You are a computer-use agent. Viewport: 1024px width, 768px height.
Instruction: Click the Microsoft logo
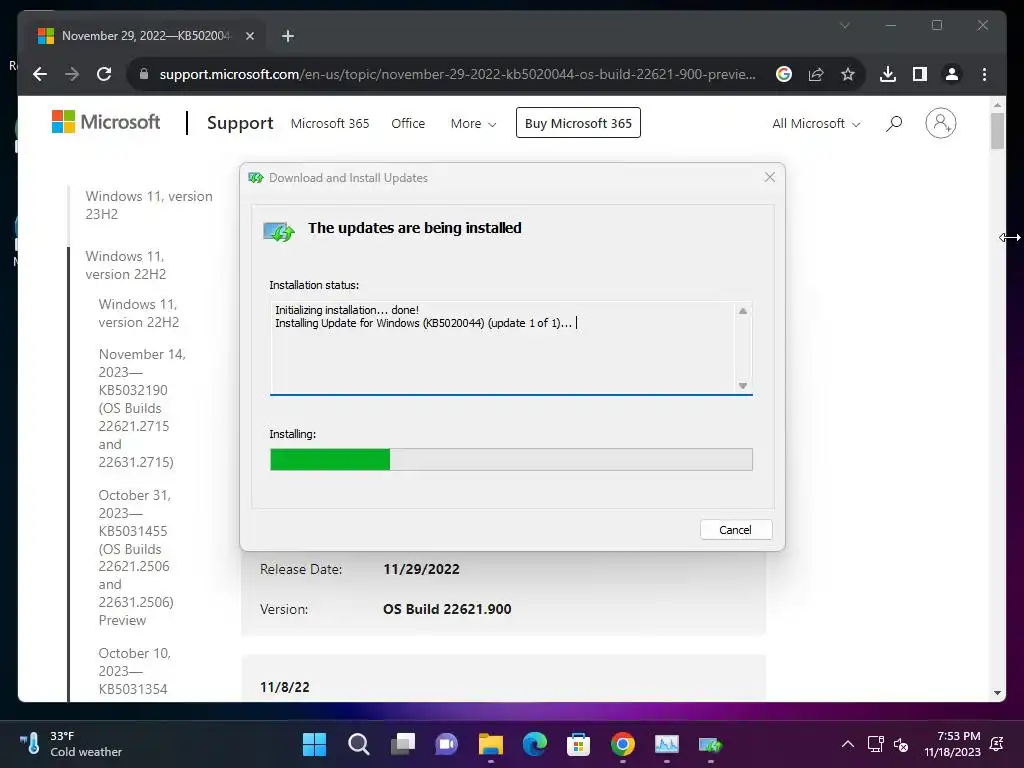coord(106,122)
